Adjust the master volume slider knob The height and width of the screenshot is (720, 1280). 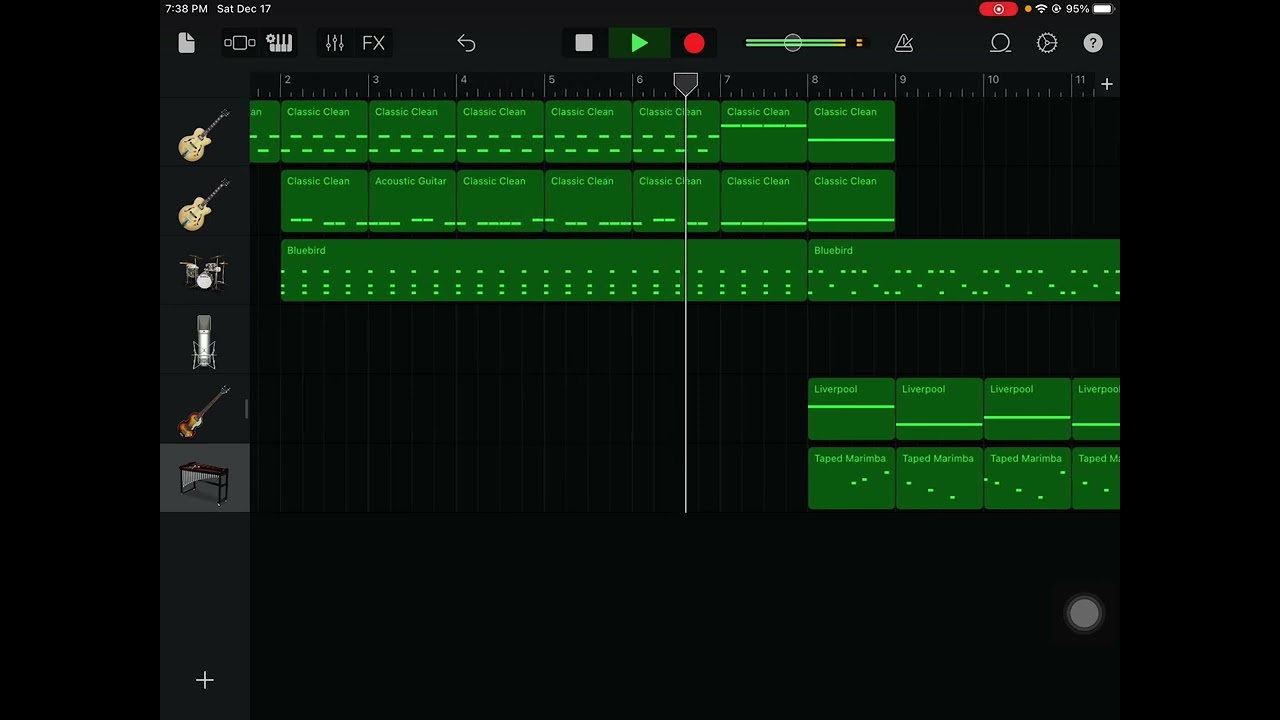click(792, 43)
